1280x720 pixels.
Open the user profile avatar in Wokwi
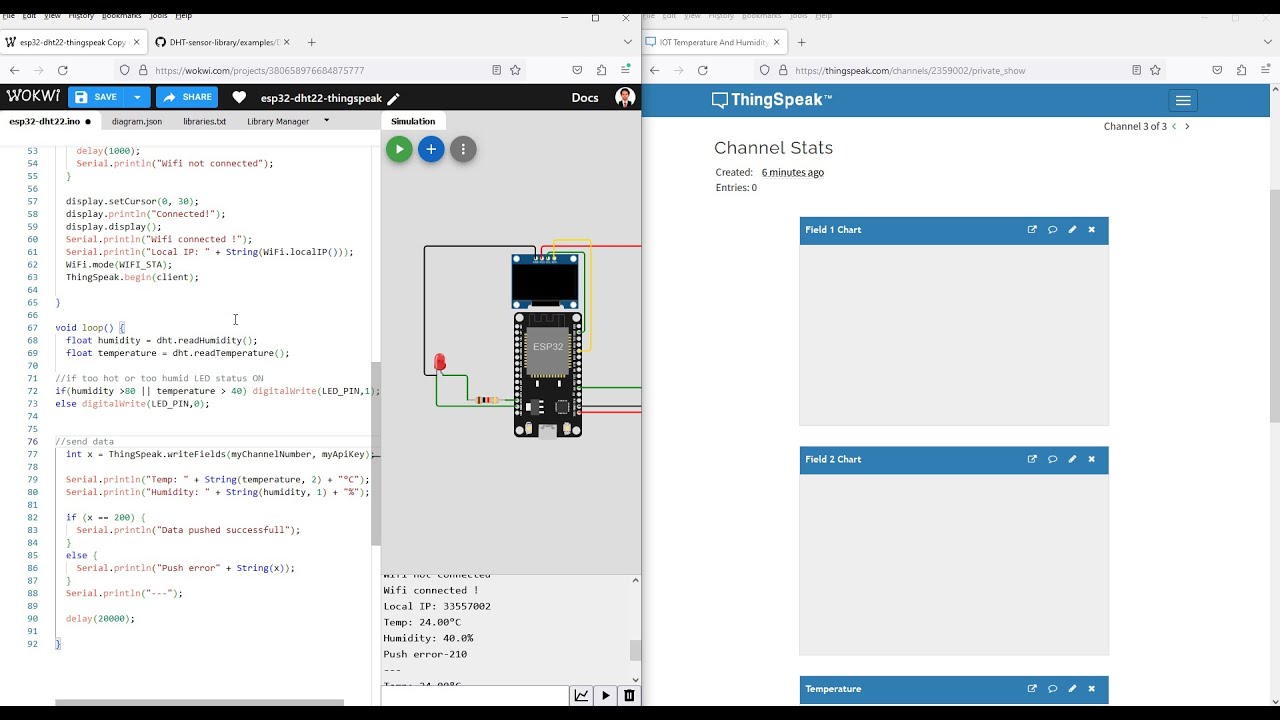pyautogui.click(x=625, y=98)
